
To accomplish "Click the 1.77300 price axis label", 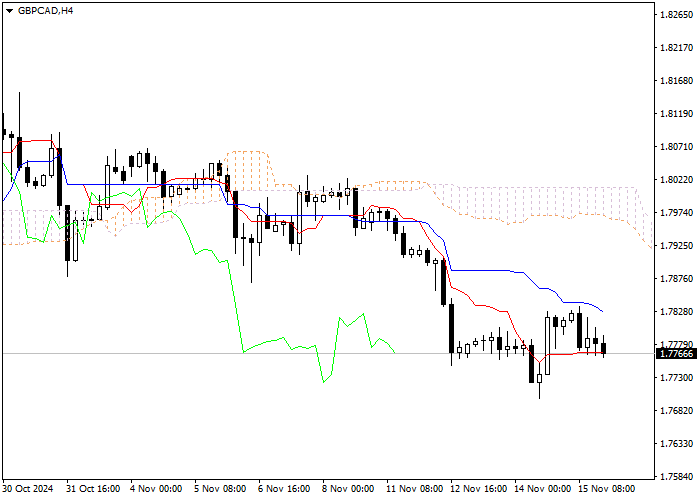I will tap(676, 378).
